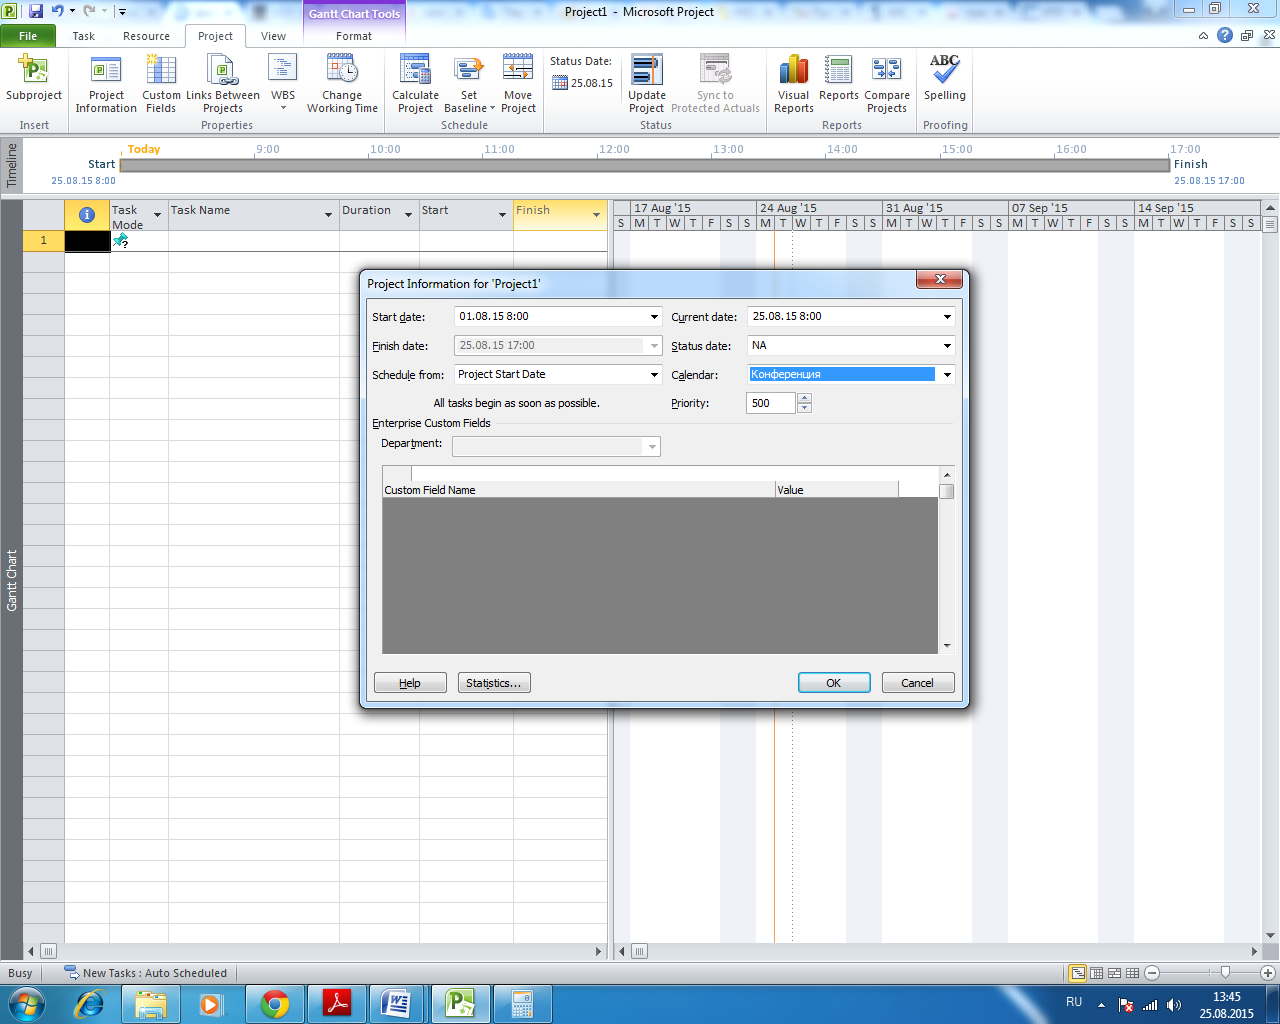Image resolution: width=1280 pixels, height=1024 pixels.
Task: Click the Subproject insert icon
Action: pyautogui.click(x=33, y=79)
